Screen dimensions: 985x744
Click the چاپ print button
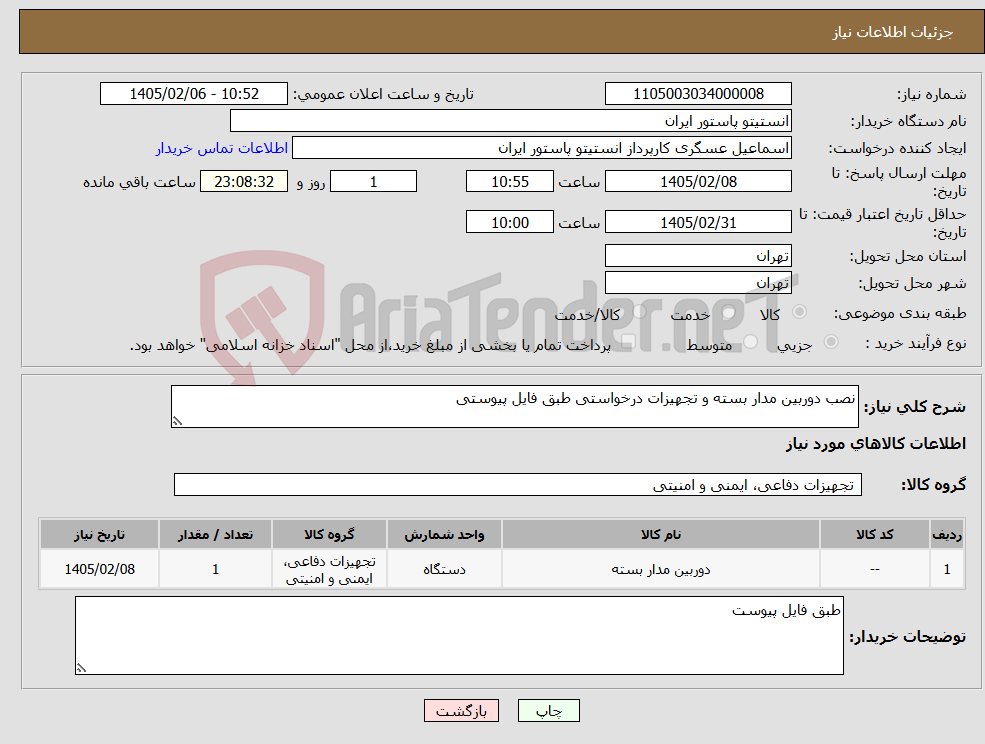click(x=548, y=711)
